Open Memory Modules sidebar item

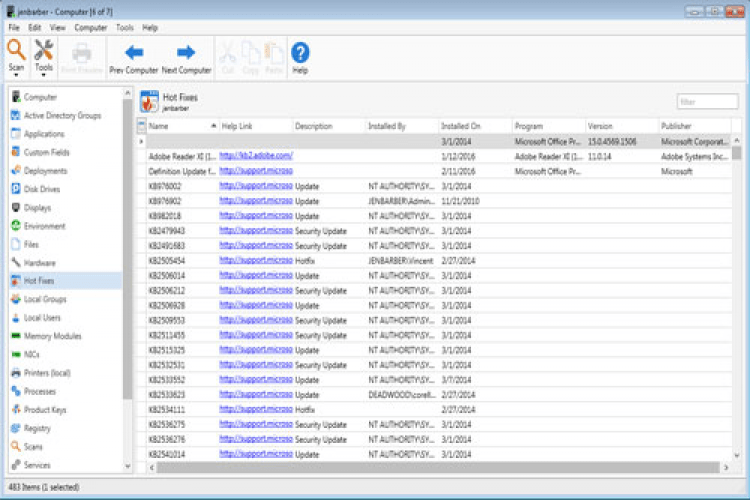pyautogui.click(x=52, y=336)
